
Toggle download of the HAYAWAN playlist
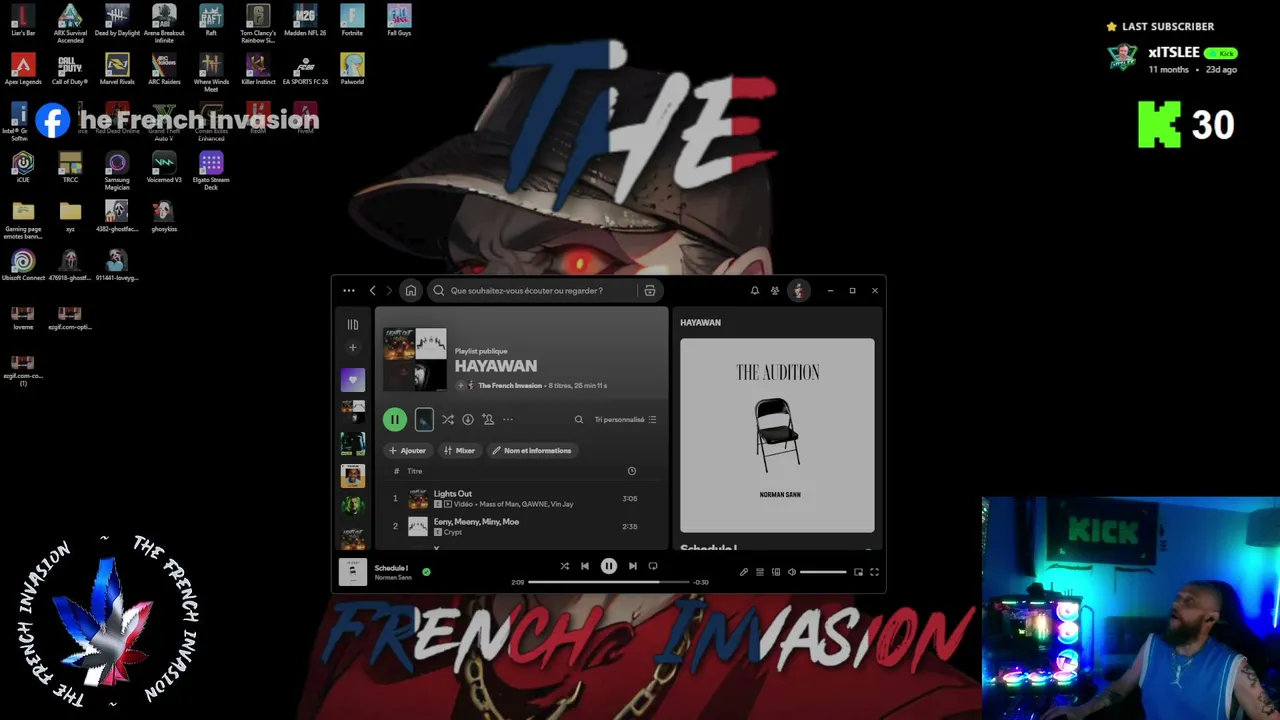[x=467, y=420]
